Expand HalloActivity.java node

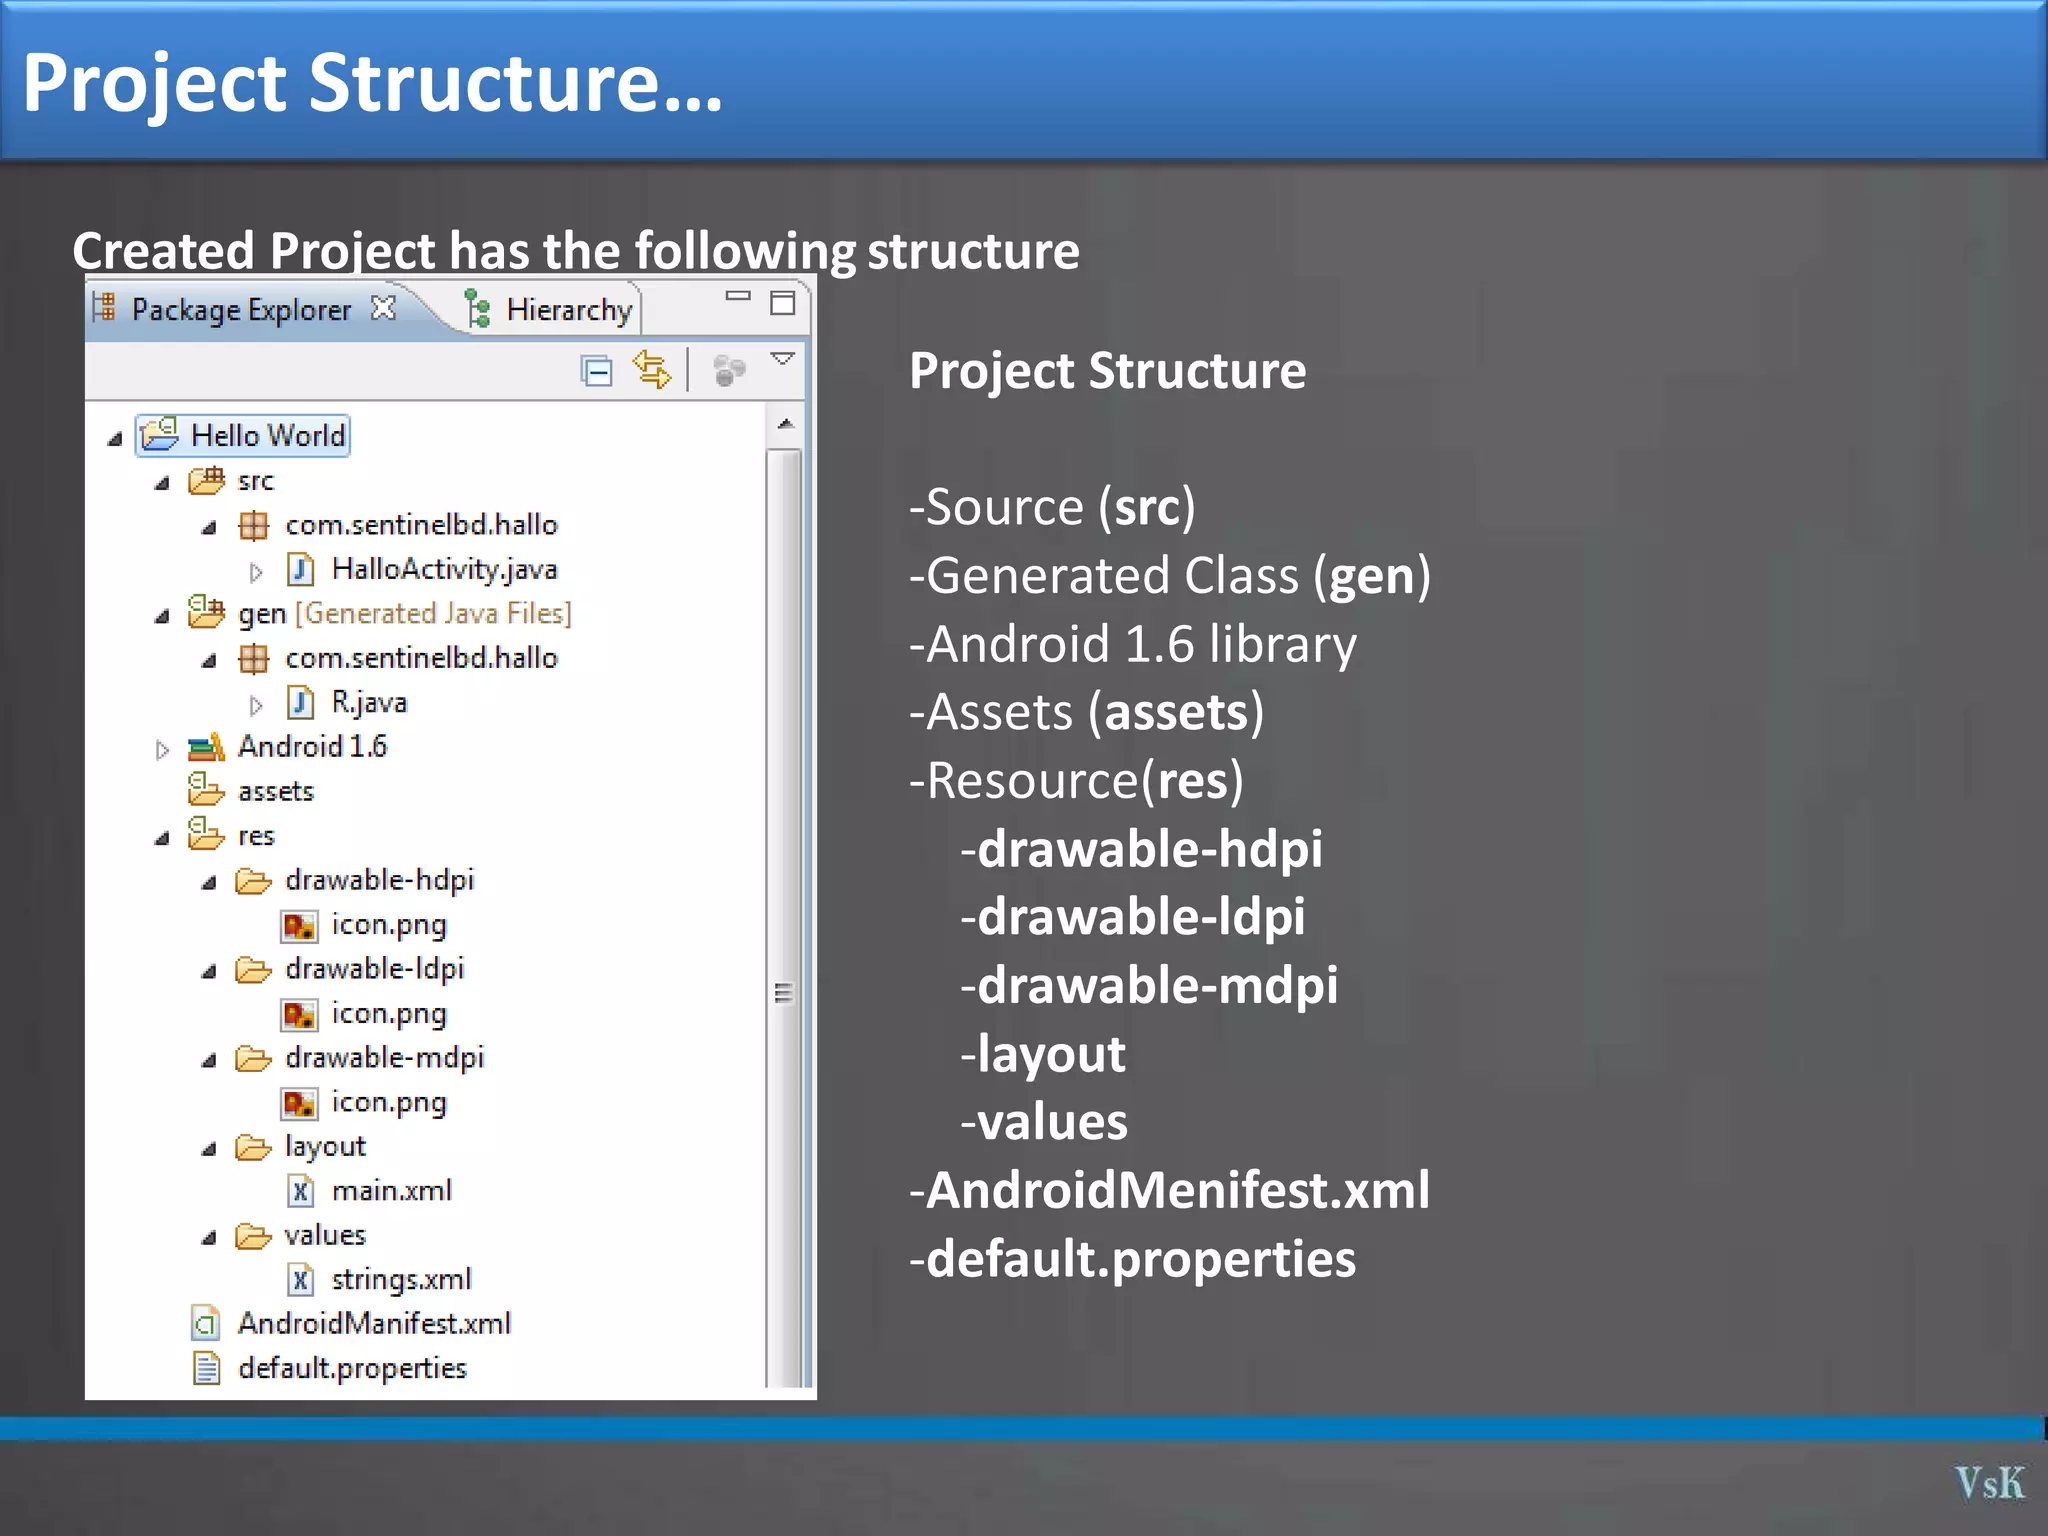256,572
